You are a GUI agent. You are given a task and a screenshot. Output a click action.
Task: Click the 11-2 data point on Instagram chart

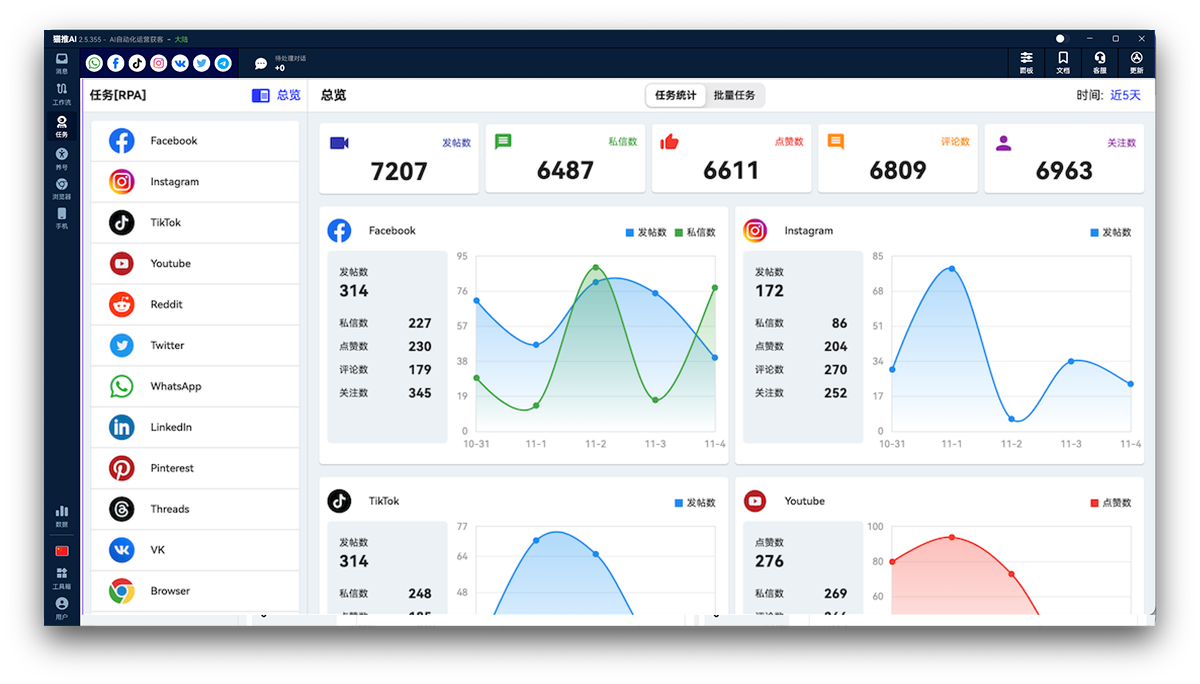1011,419
